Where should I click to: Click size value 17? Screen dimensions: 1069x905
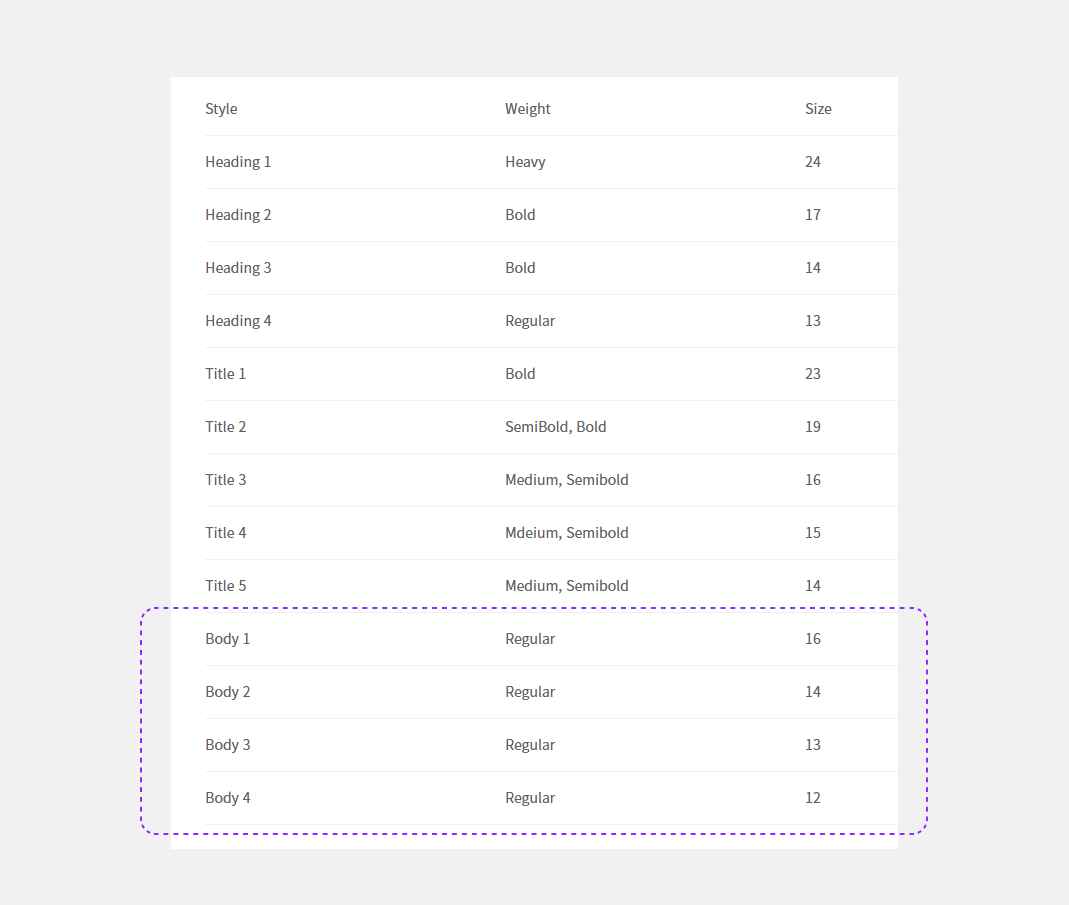(x=813, y=215)
